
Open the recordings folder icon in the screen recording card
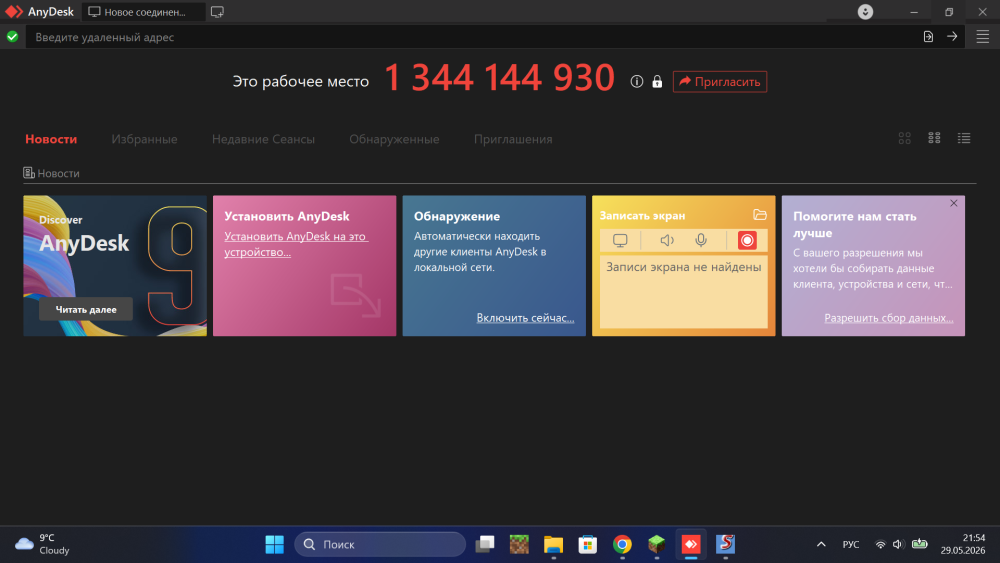(x=760, y=215)
